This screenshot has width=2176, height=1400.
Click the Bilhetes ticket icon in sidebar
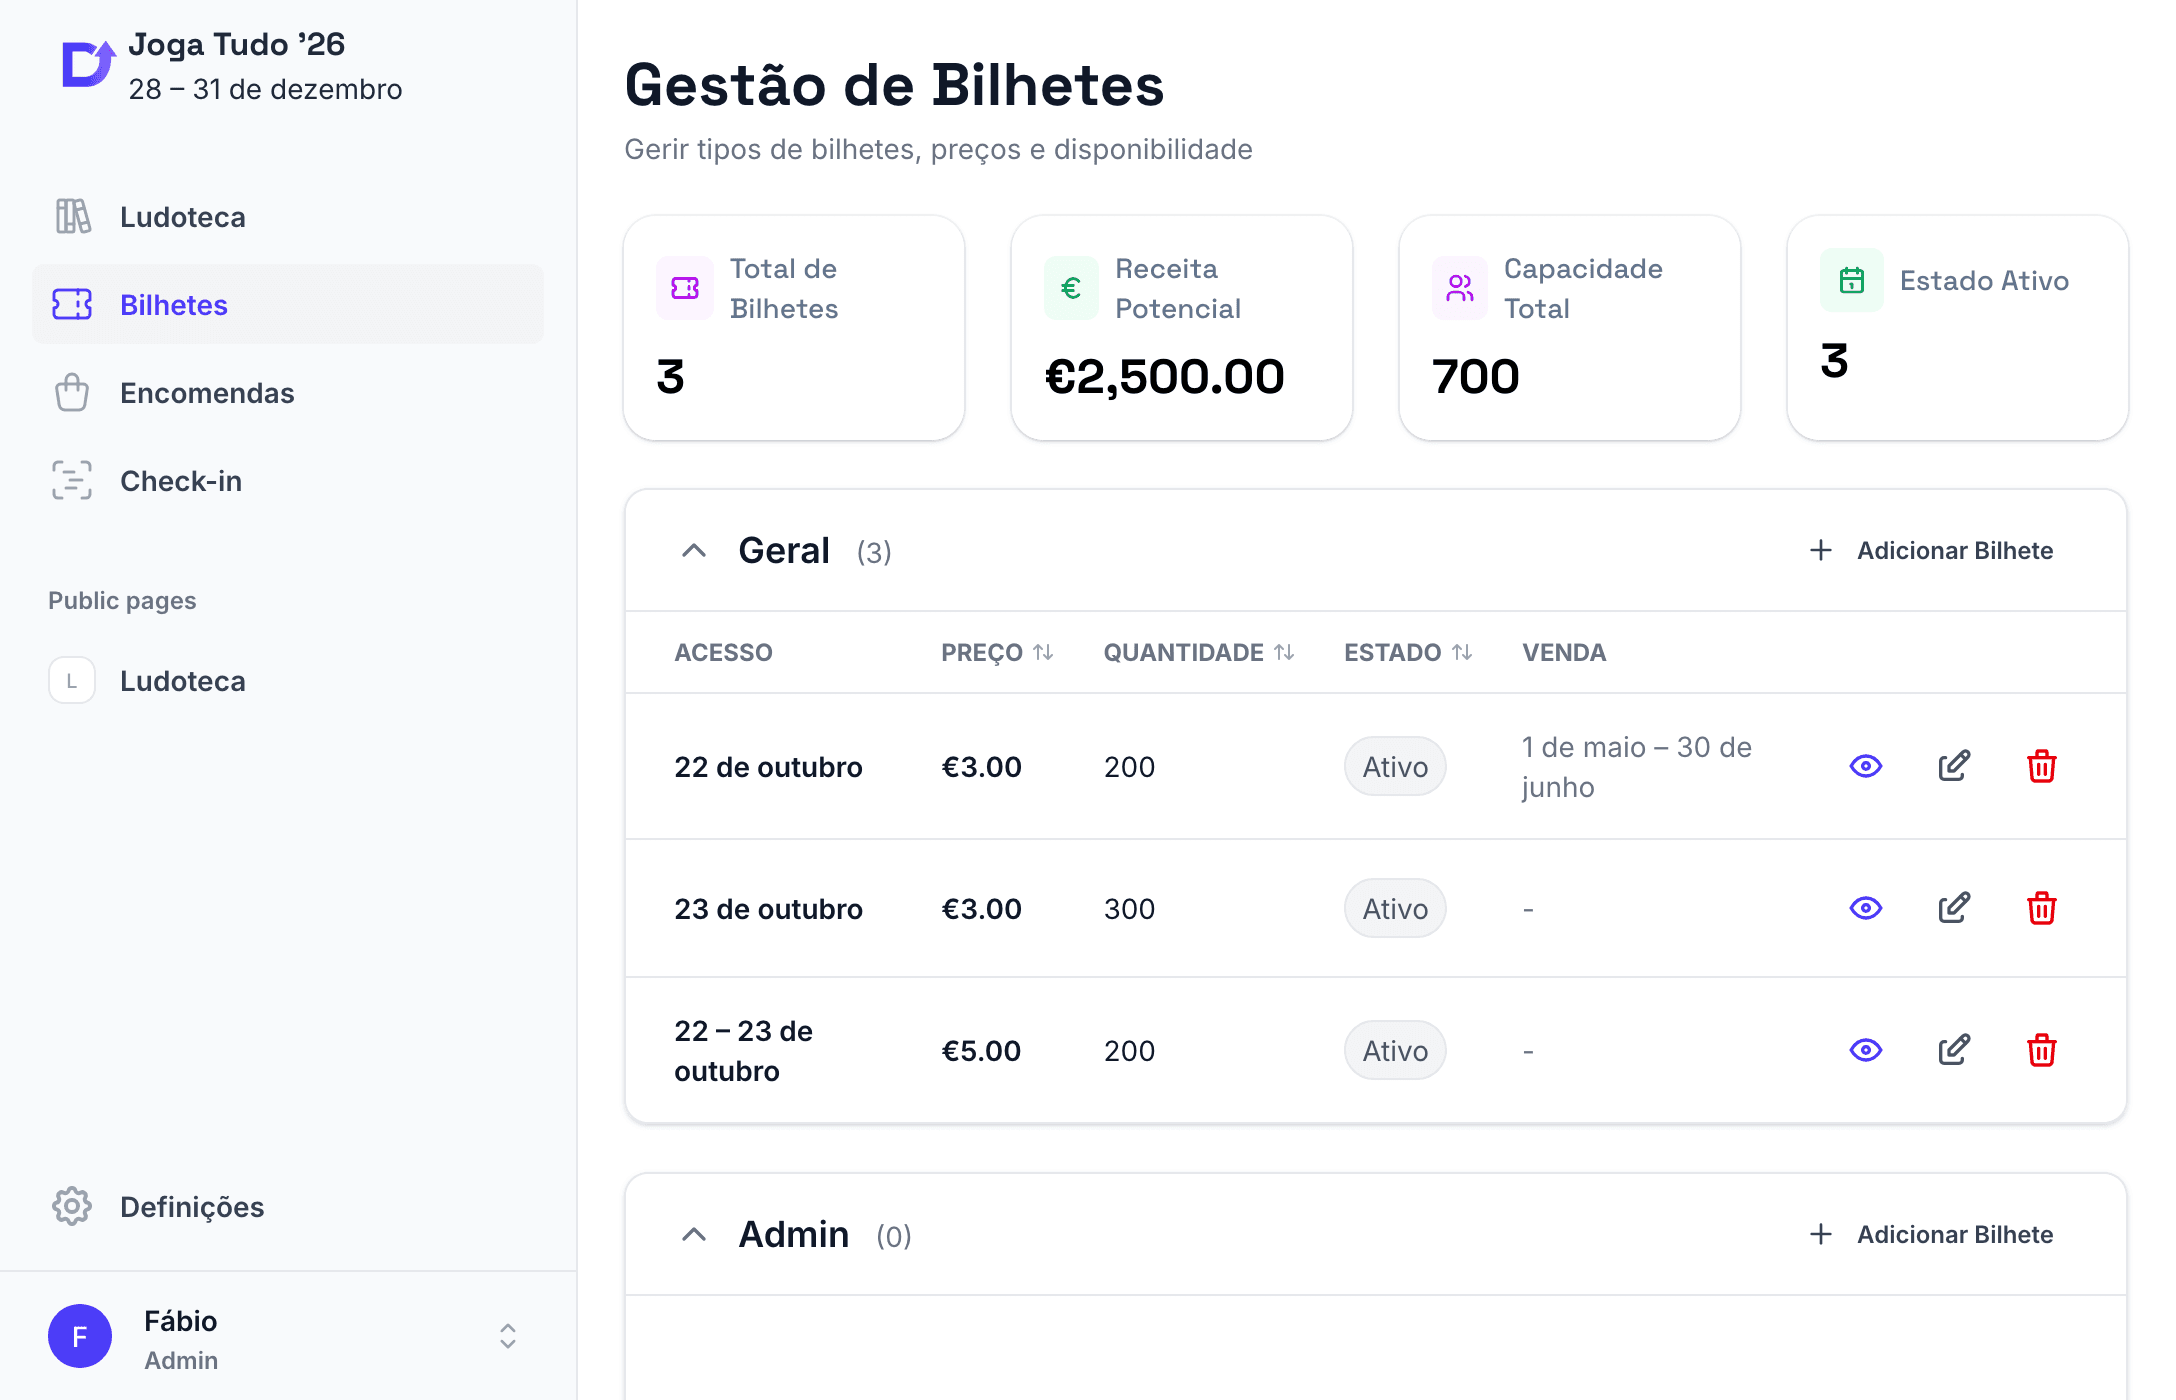pyautogui.click(x=72, y=304)
